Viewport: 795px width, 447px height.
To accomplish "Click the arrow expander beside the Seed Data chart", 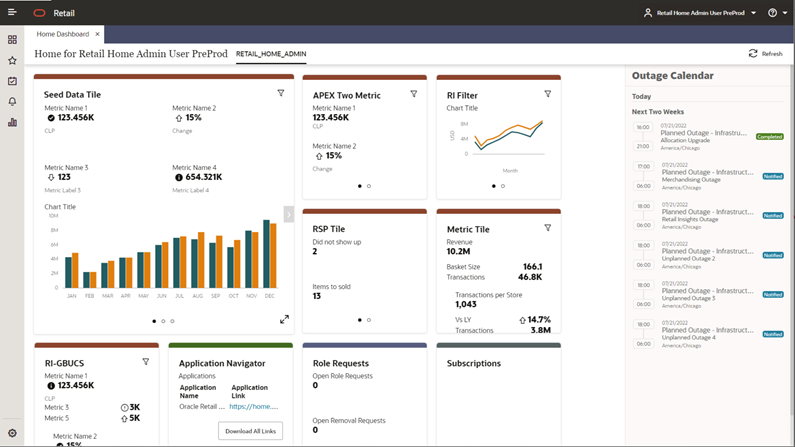I will [288, 214].
